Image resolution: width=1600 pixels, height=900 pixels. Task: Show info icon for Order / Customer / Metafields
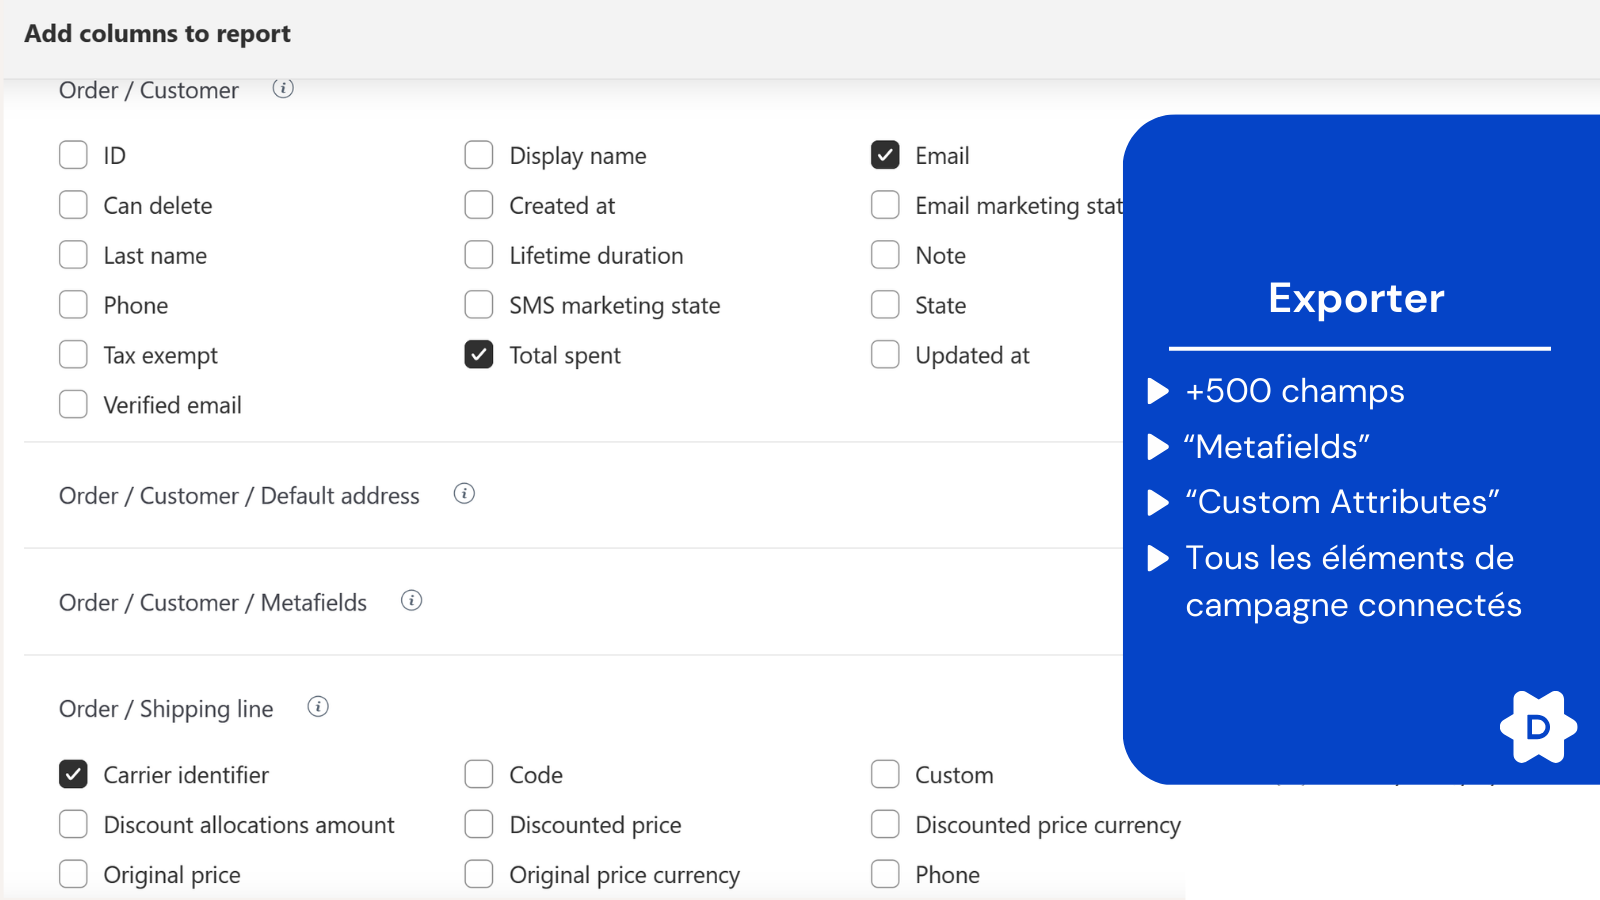(x=411, y=601)
